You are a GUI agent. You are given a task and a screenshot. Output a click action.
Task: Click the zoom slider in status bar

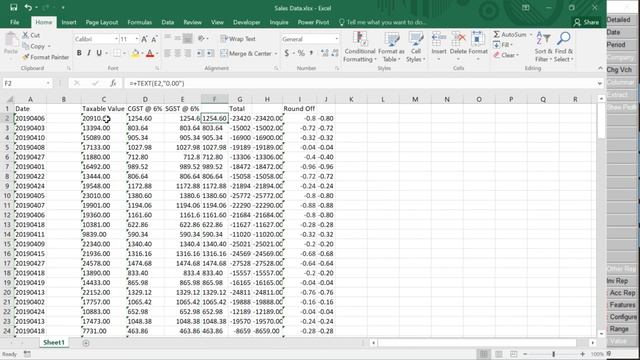tap(553, 354)
